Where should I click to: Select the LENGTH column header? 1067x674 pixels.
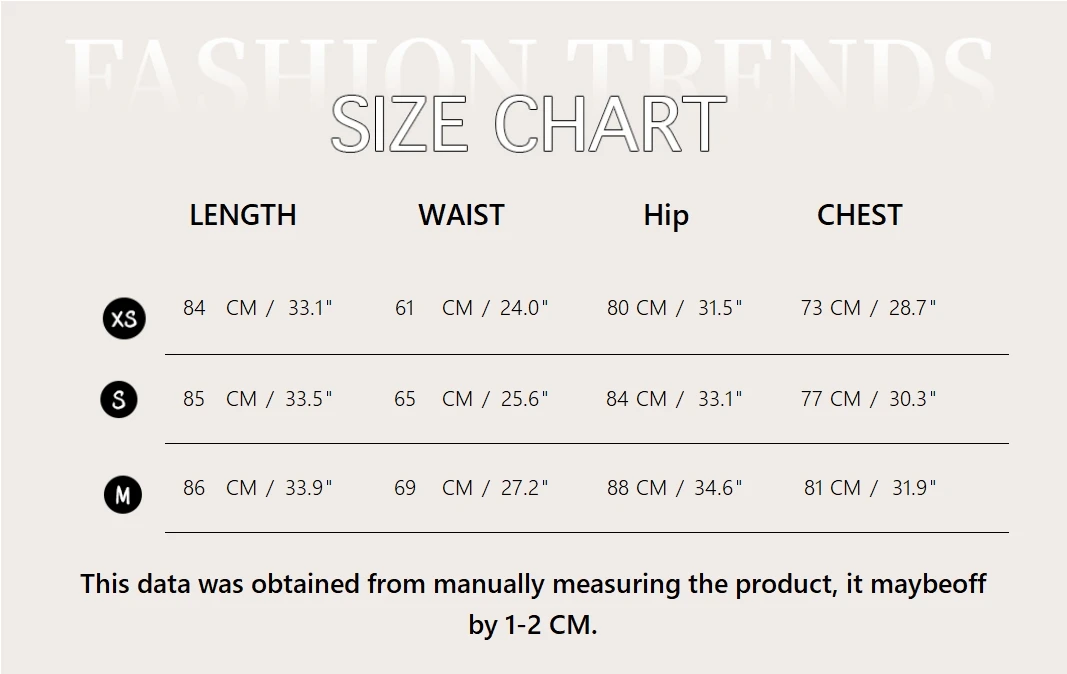tap(243, 215)
